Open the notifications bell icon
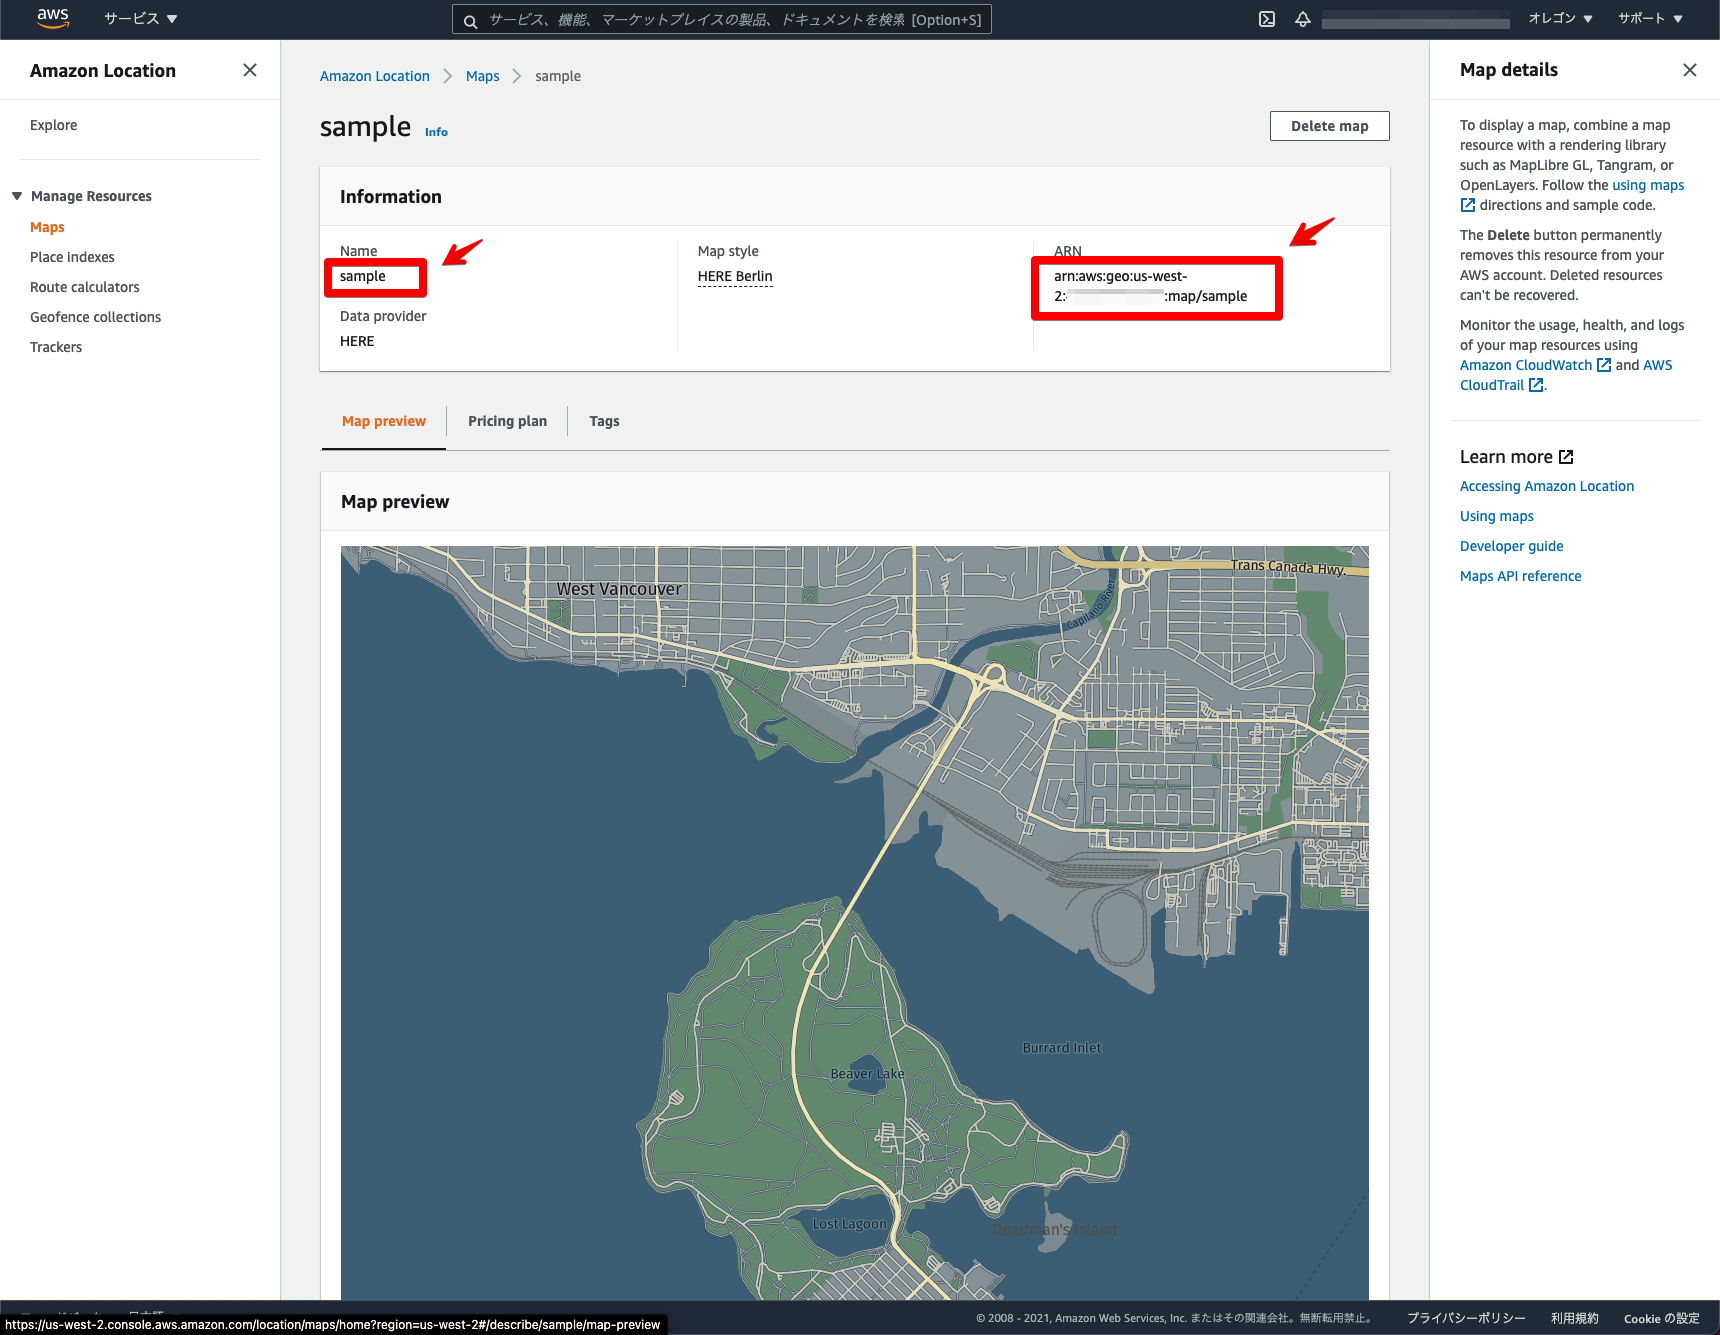 point(1303,19)
